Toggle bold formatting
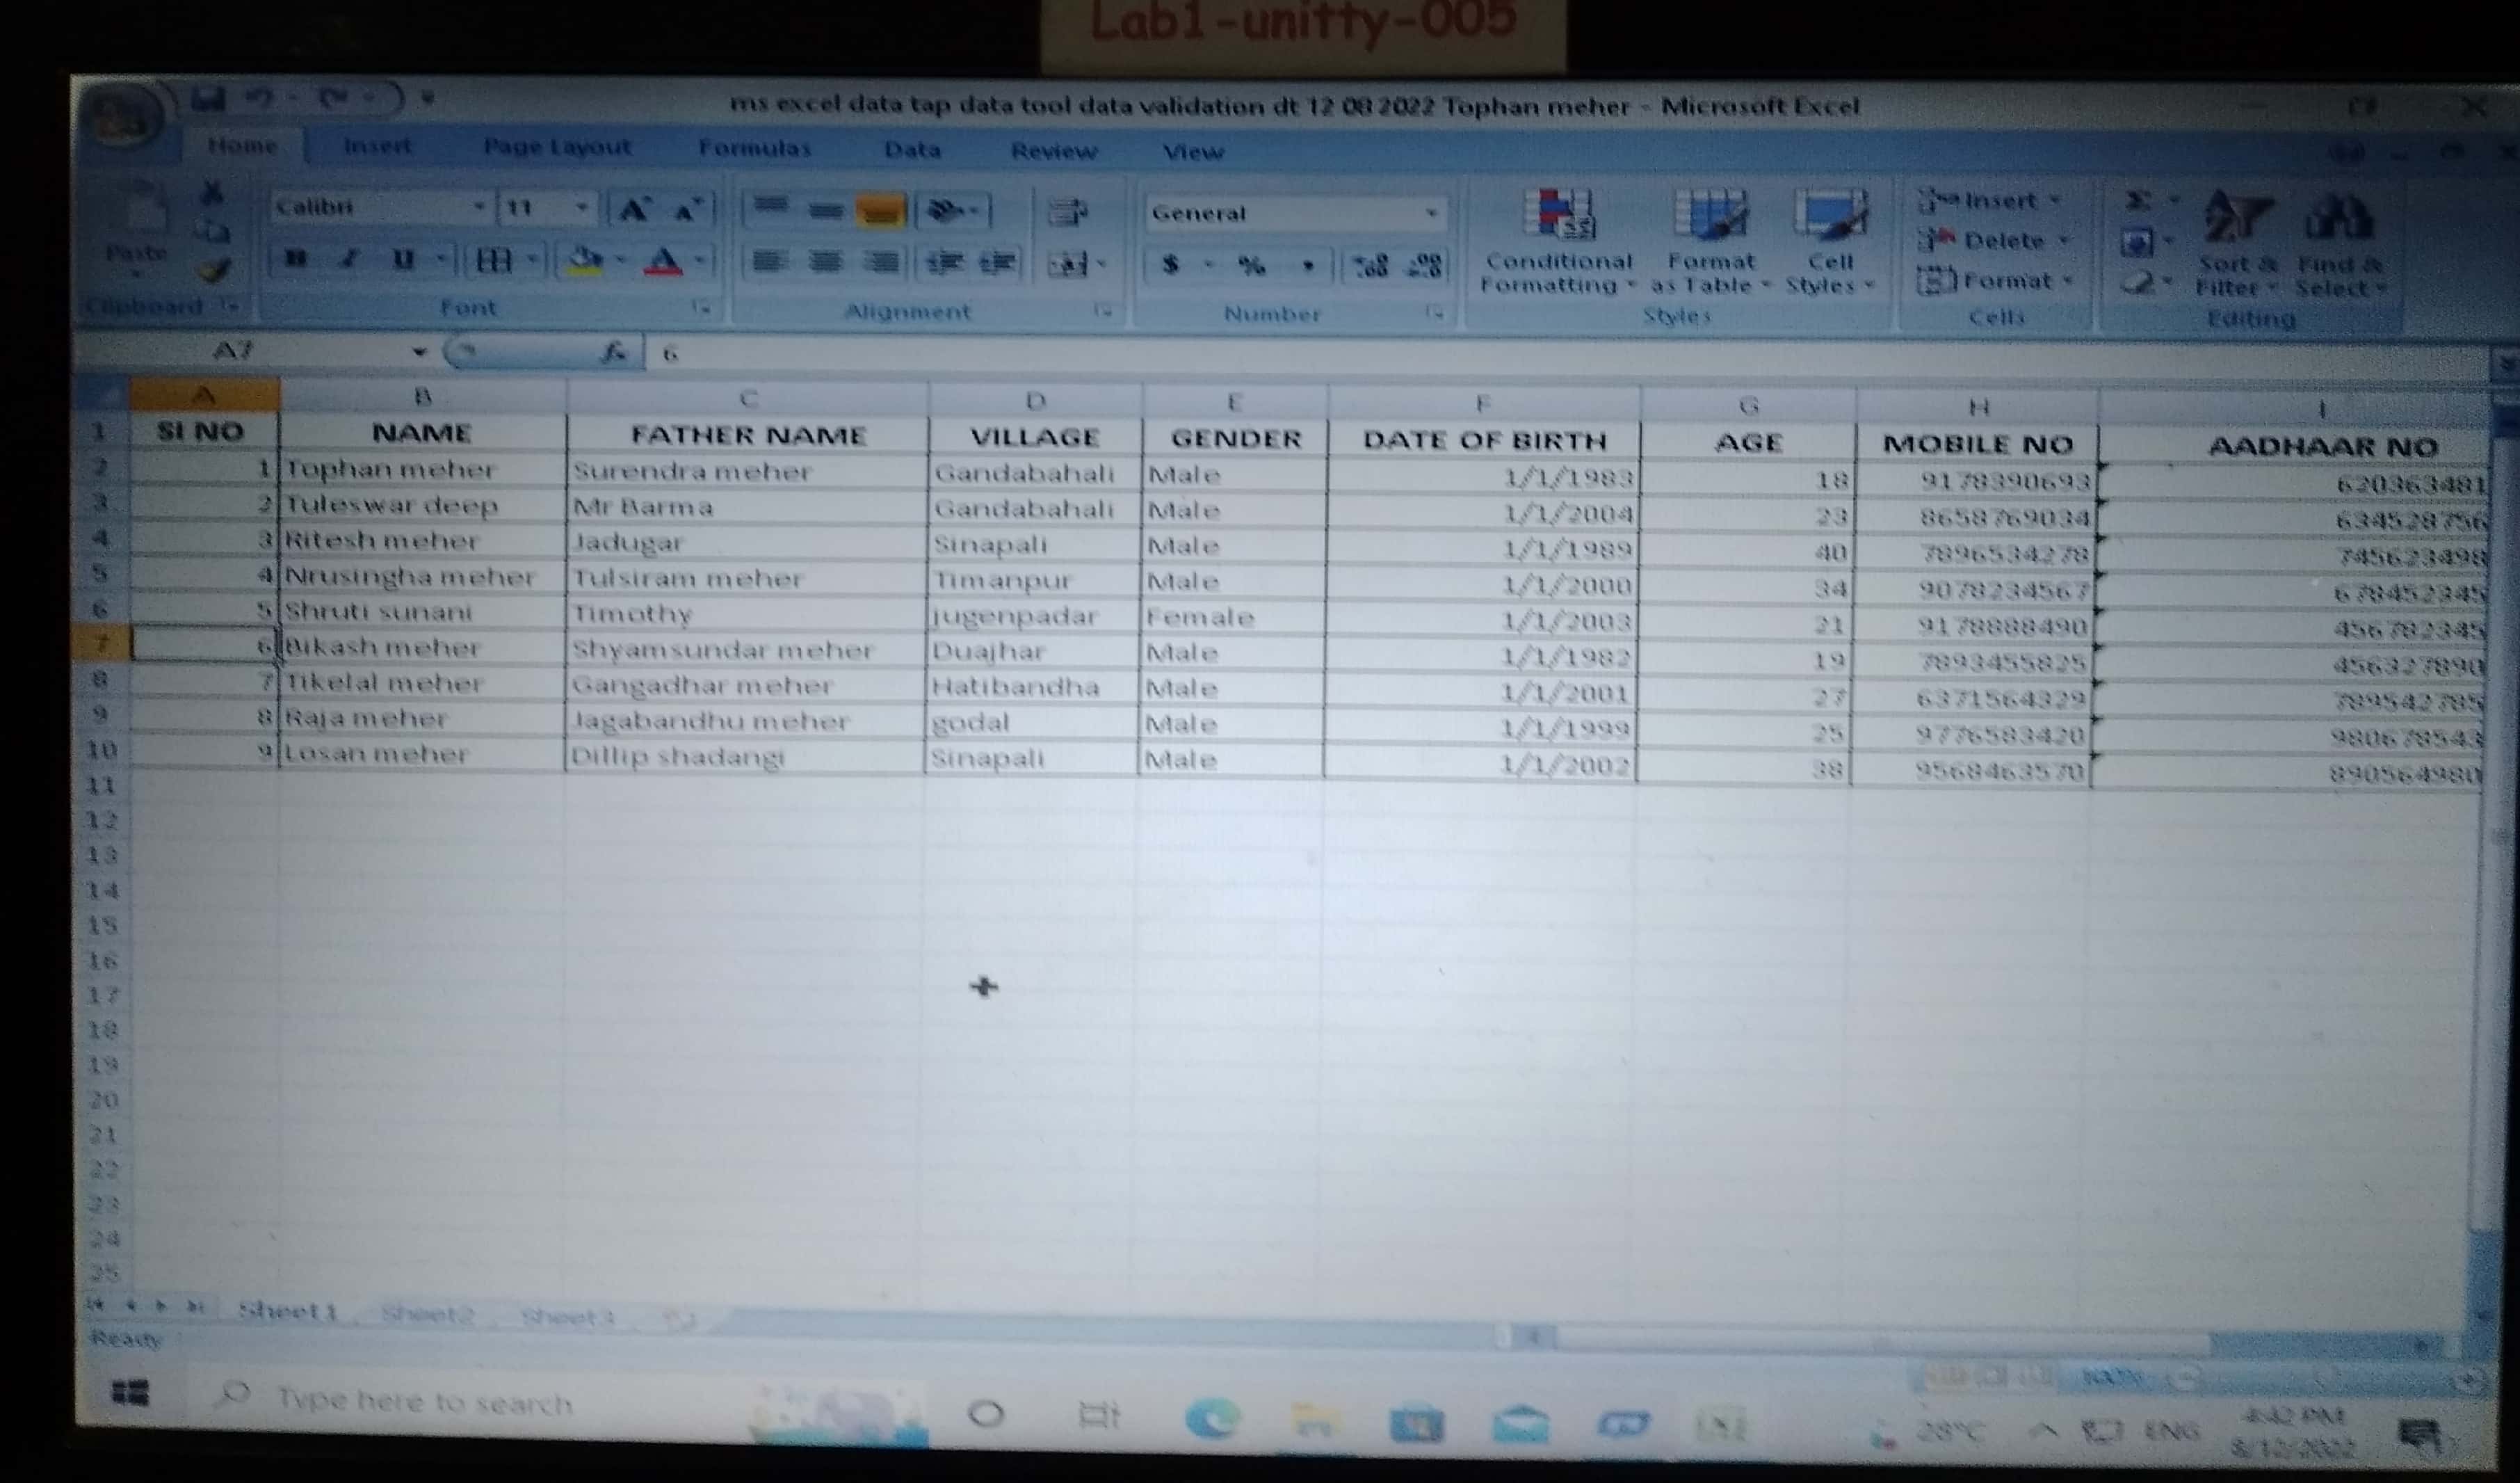Image resolution: width=2520 pixels, height=1483 pixels. pos(295,259)
